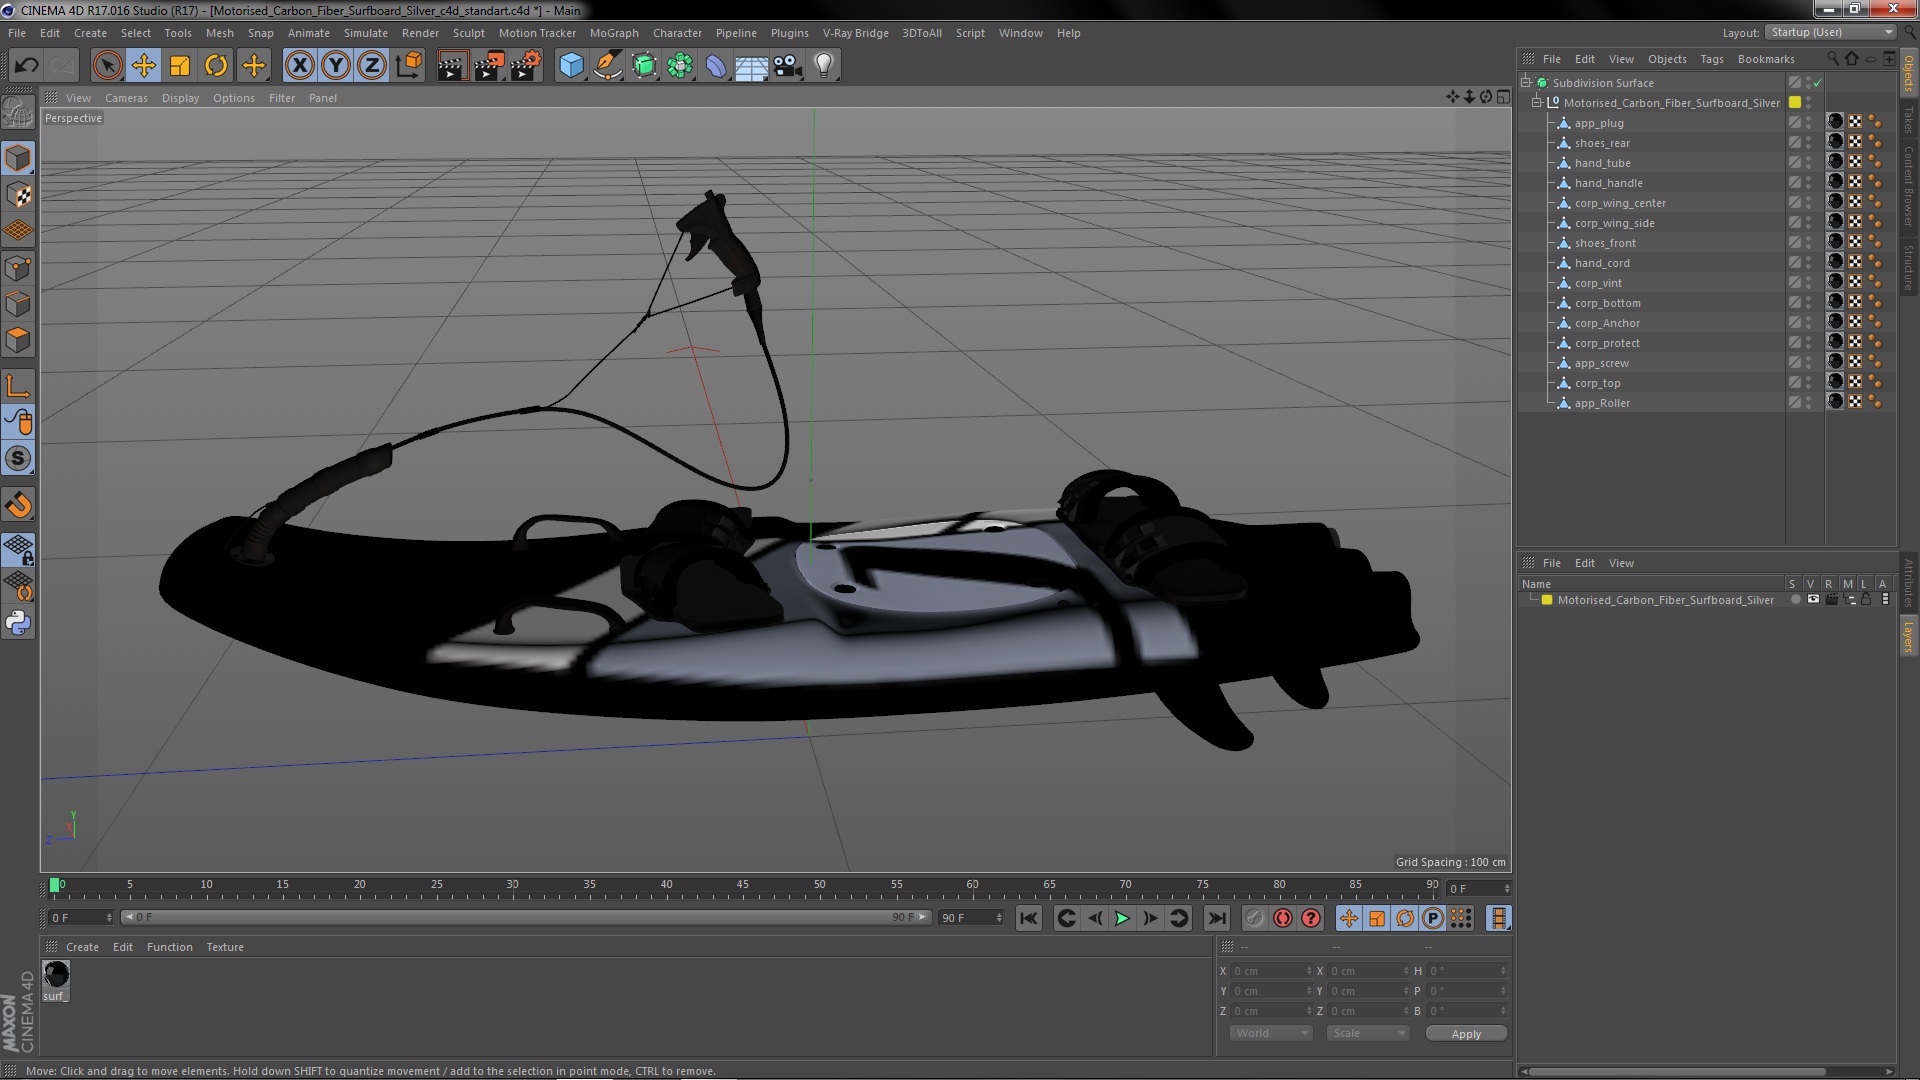Click the yellow layer color swatch
The width and height of the screenshot is (1920, 1080).
(1546, 600)
